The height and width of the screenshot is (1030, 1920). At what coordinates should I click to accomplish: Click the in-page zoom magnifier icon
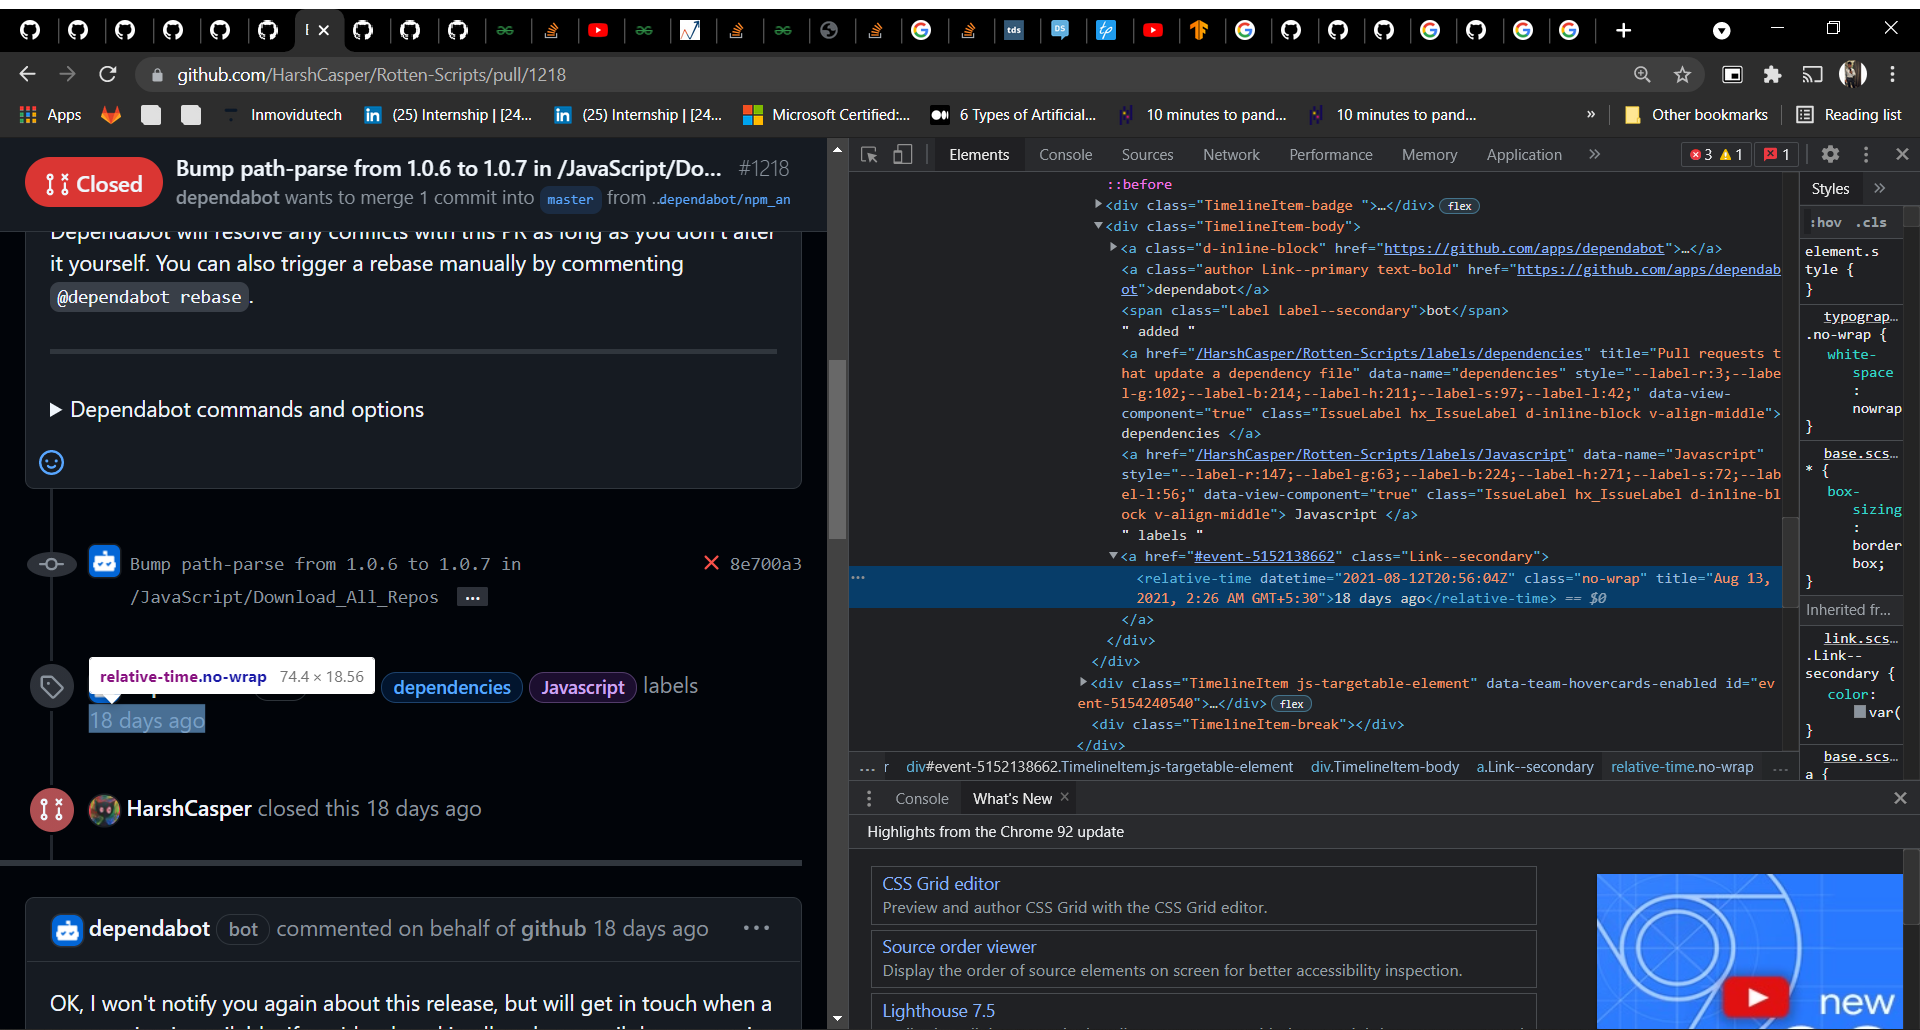click(x=1642, y=74)
